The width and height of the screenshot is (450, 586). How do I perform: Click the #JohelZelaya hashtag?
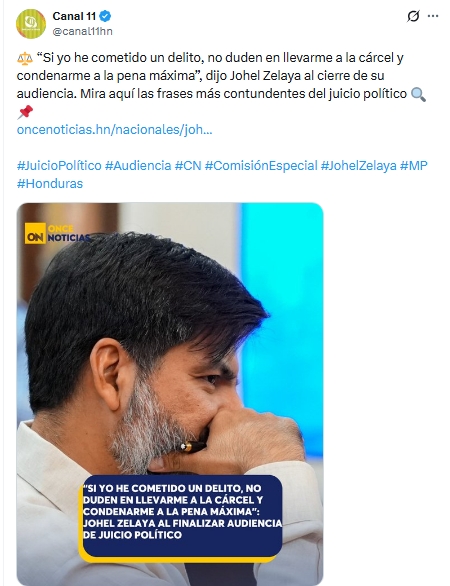[358, 166]
